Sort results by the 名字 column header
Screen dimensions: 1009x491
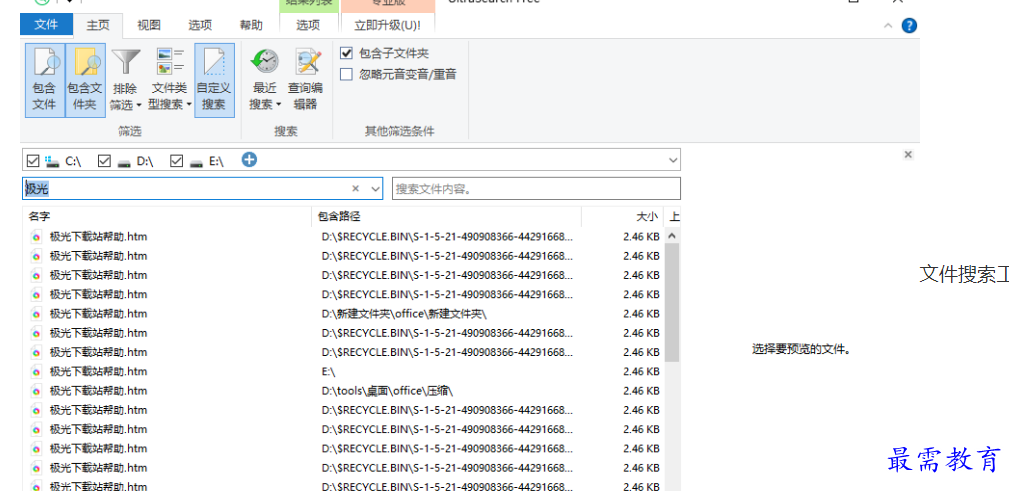[167, 217]
